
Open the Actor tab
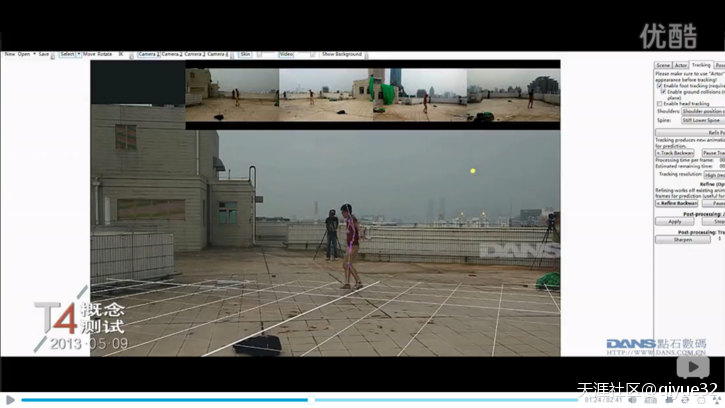coord(680,65)
